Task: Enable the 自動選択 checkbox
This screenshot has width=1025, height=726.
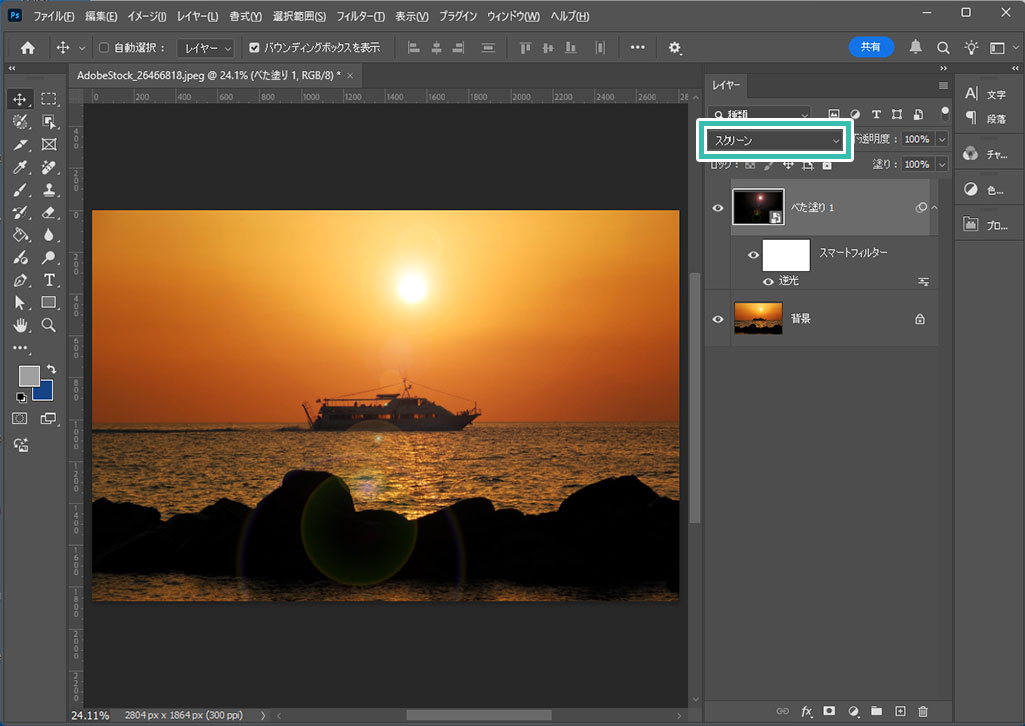Action: click(x=104, y=47)
